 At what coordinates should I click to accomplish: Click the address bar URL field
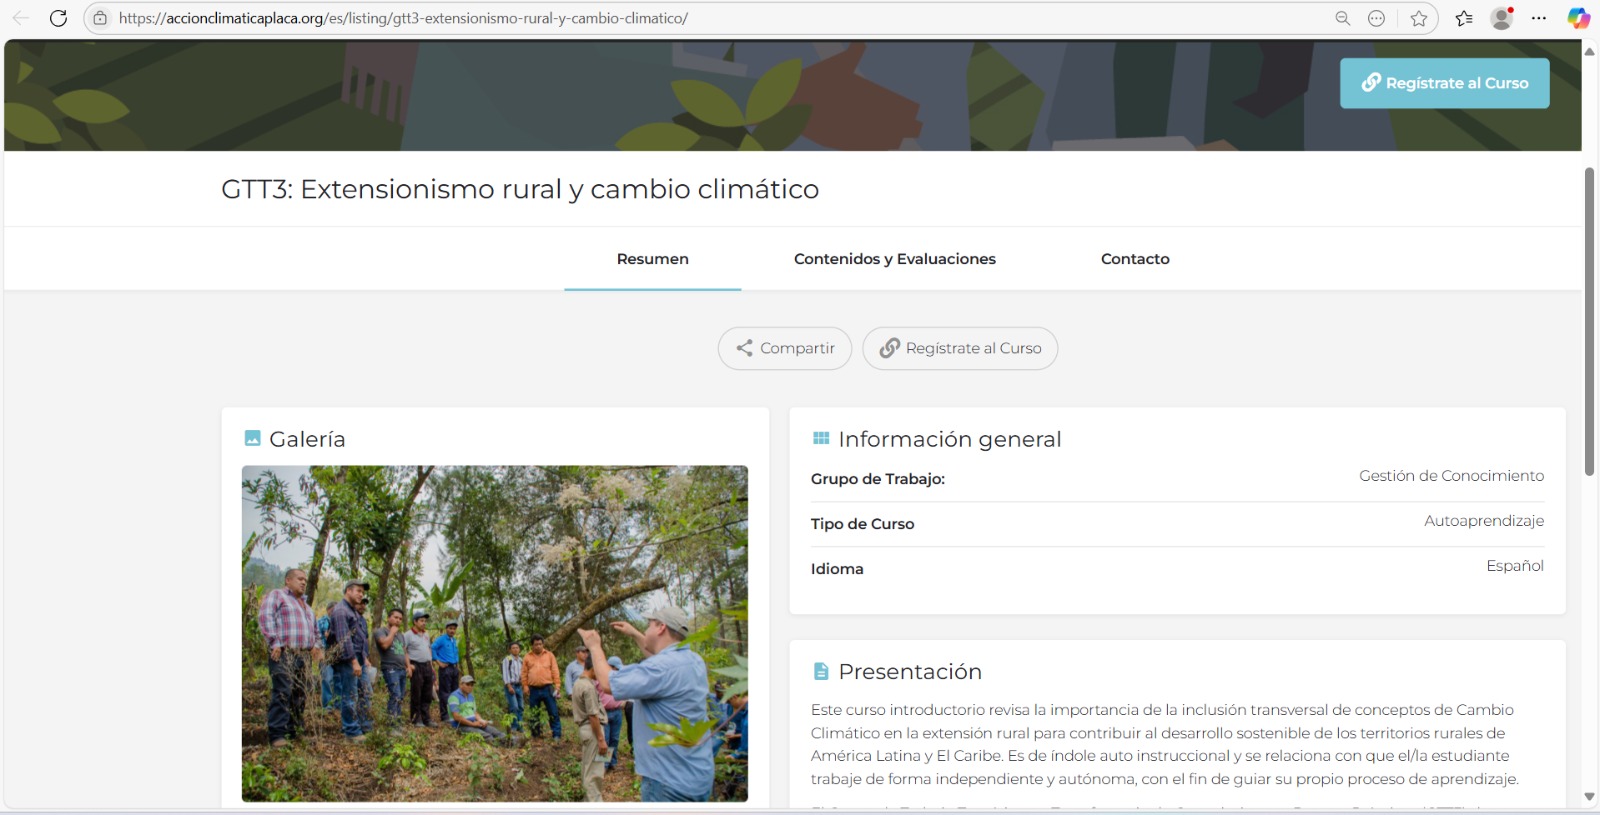click(x=700, y=18)
